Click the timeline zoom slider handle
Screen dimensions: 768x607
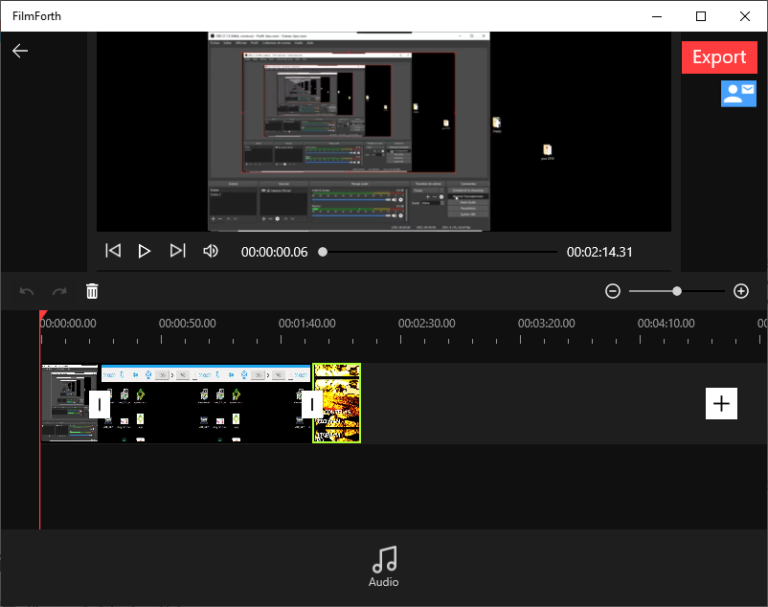coord(676,291)
